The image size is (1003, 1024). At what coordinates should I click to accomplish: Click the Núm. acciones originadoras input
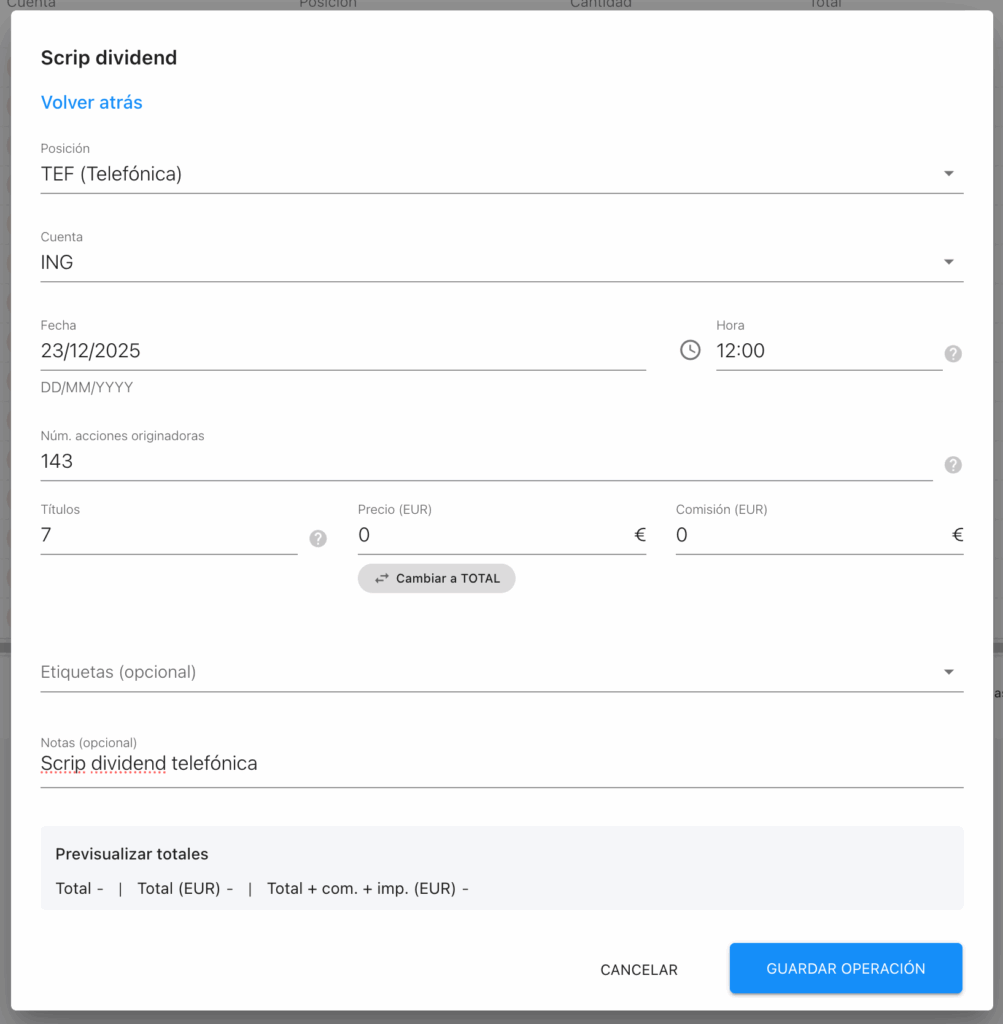click(485, 461)
